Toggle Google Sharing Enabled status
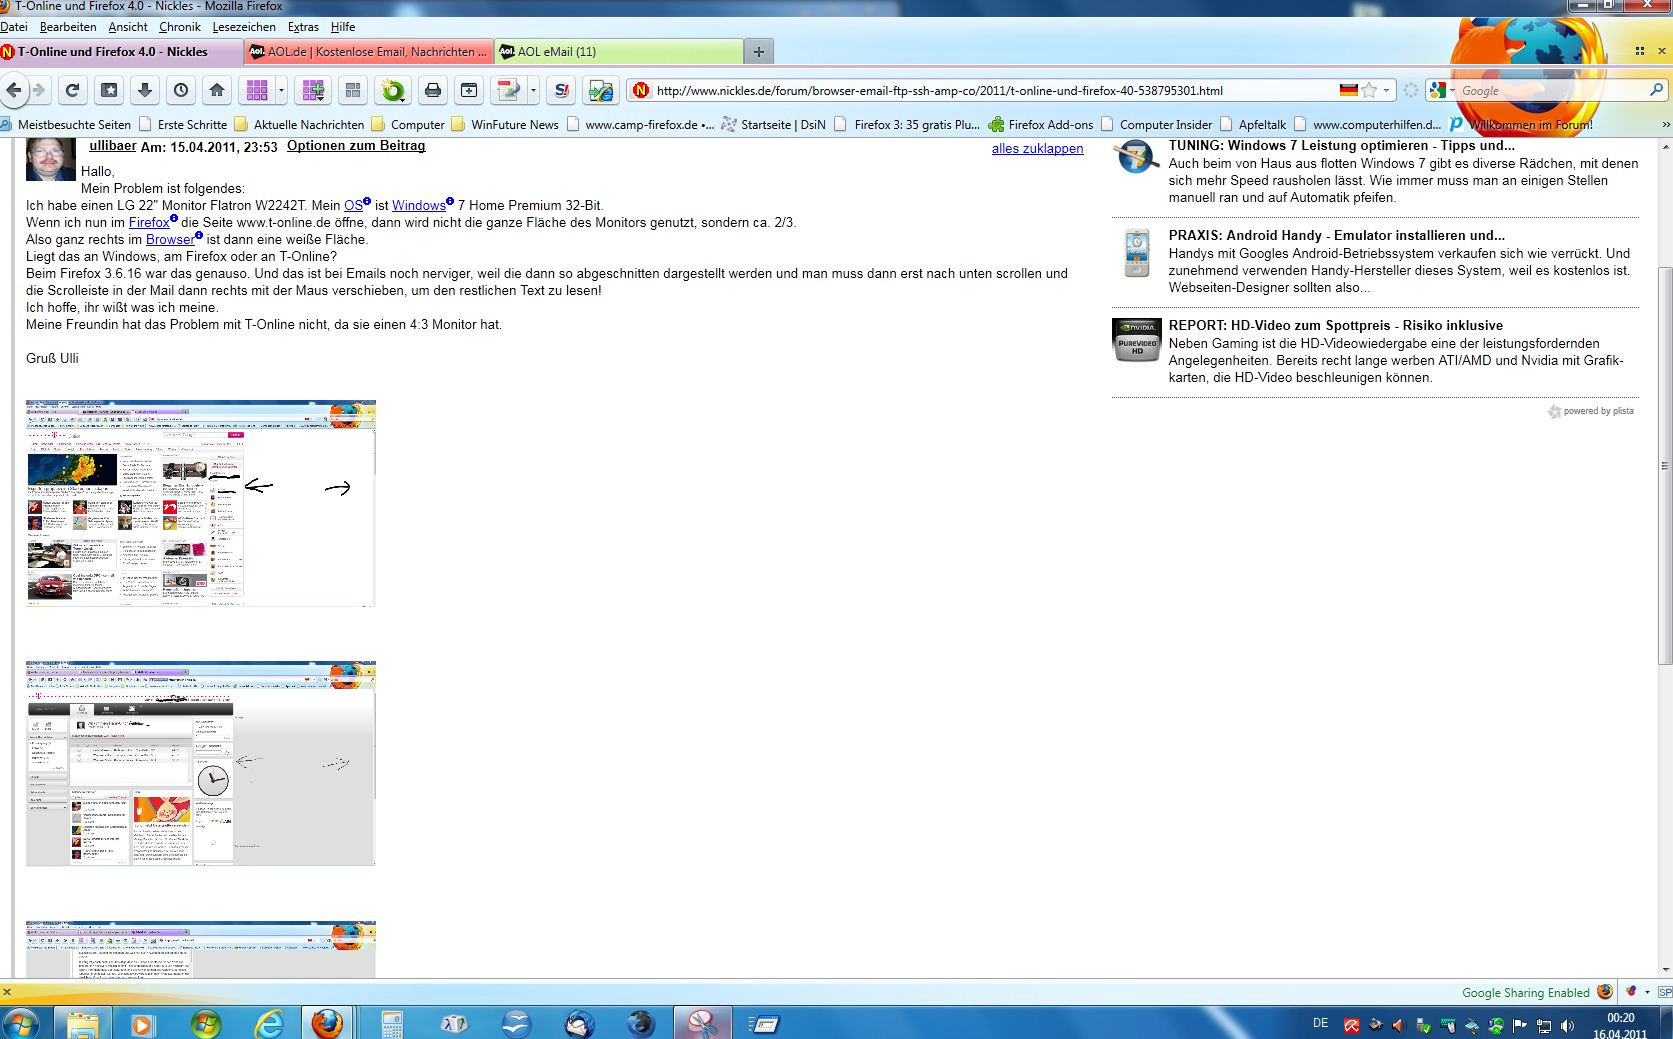The height and width of the screenshot is (1039, 1673). click(1525, 992)
